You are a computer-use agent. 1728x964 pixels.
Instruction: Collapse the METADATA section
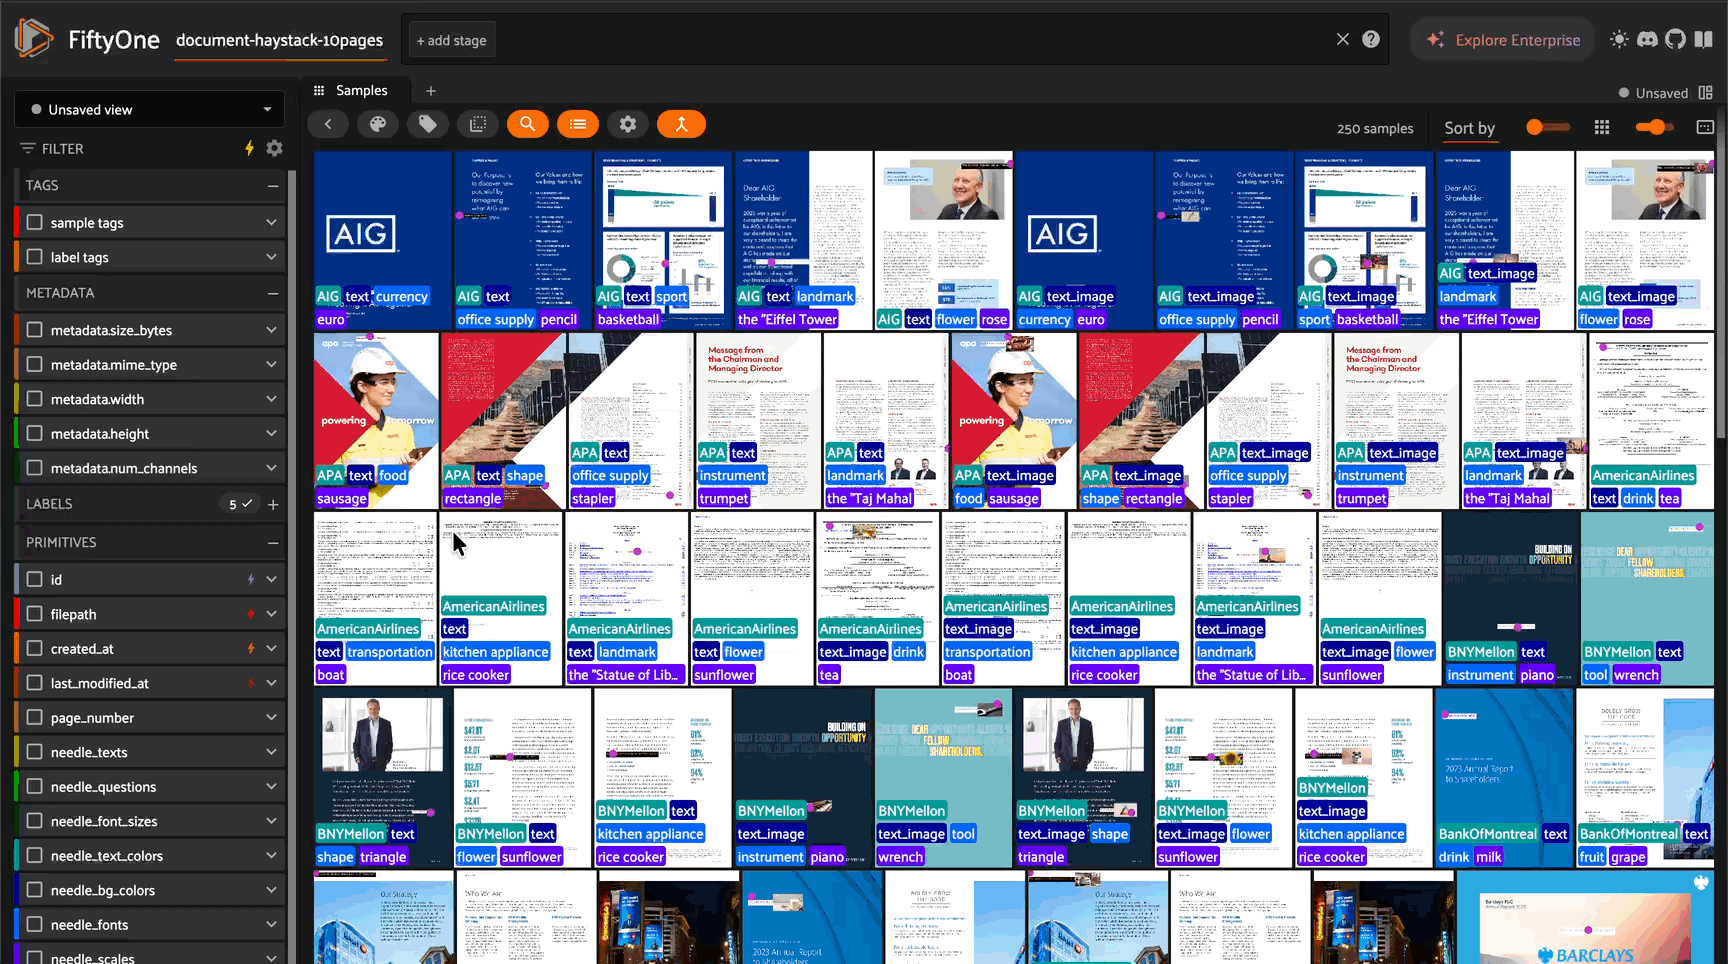tap(272, 293)
